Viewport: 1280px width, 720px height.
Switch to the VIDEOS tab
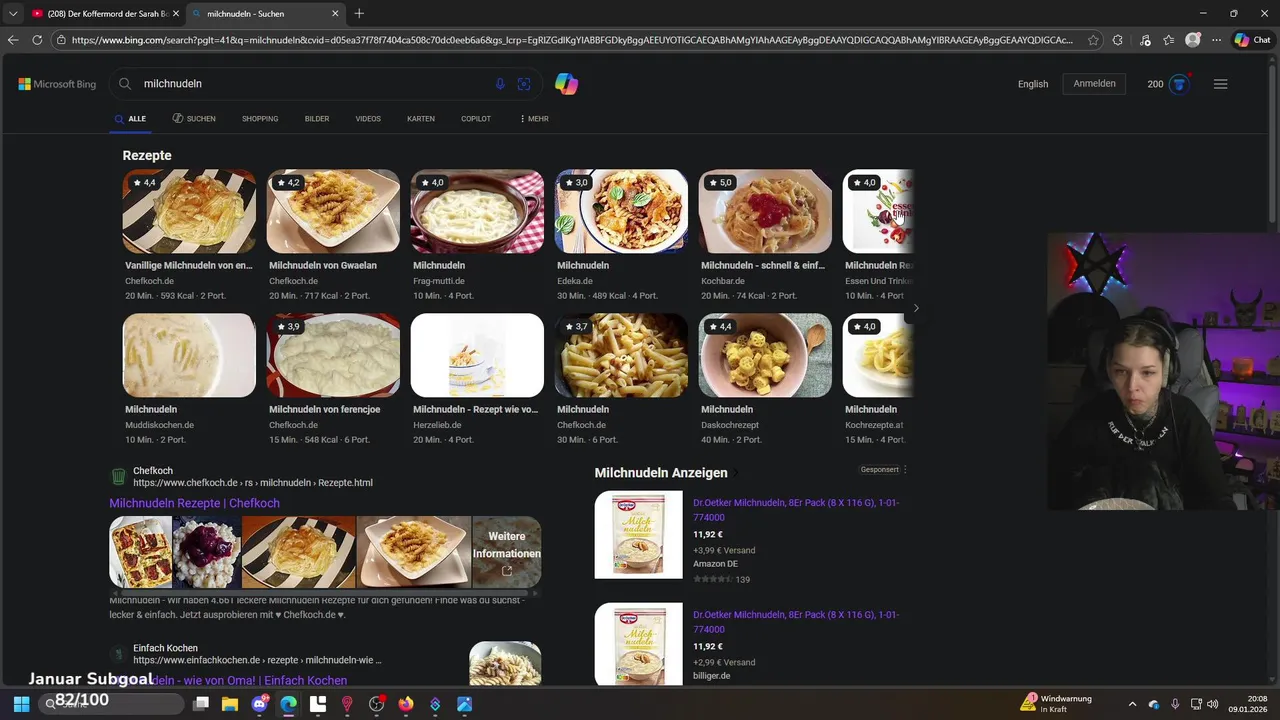tap(368, 119)
